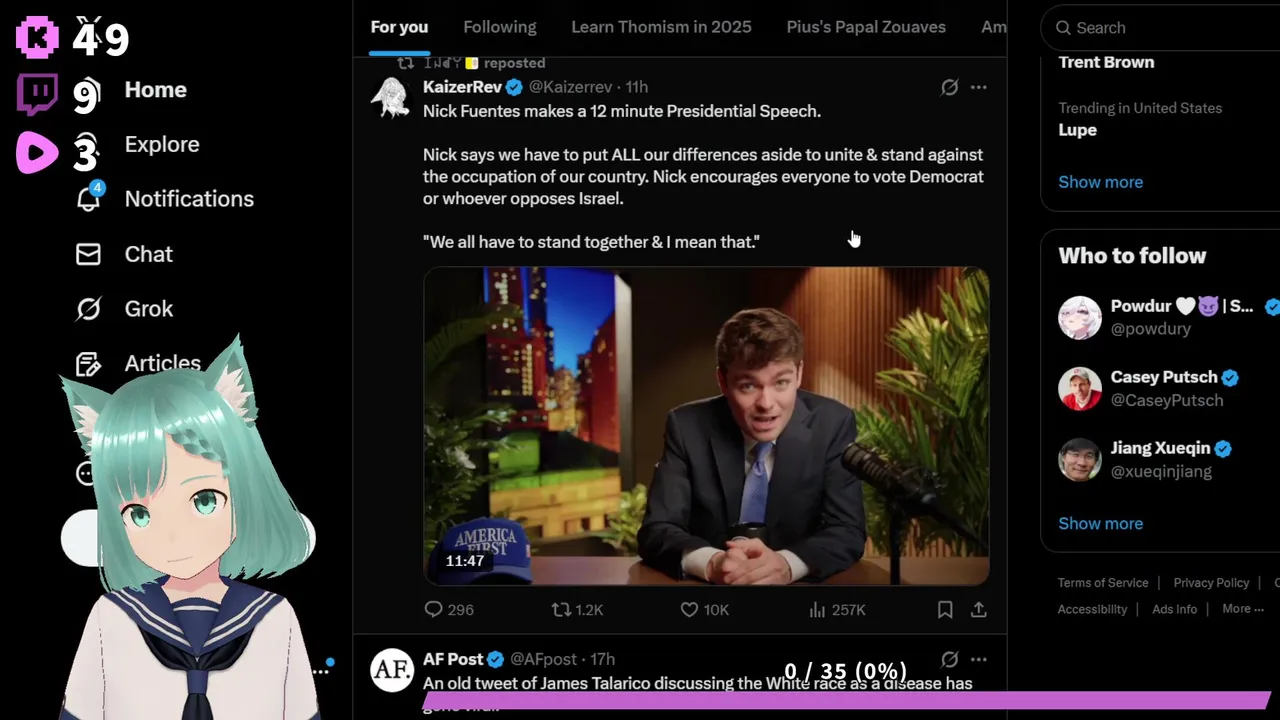Image resolution: width=1280 pixels, height=720 pixels.
Task: Click the 11:47 video duration badge
Action: [465, 561]
